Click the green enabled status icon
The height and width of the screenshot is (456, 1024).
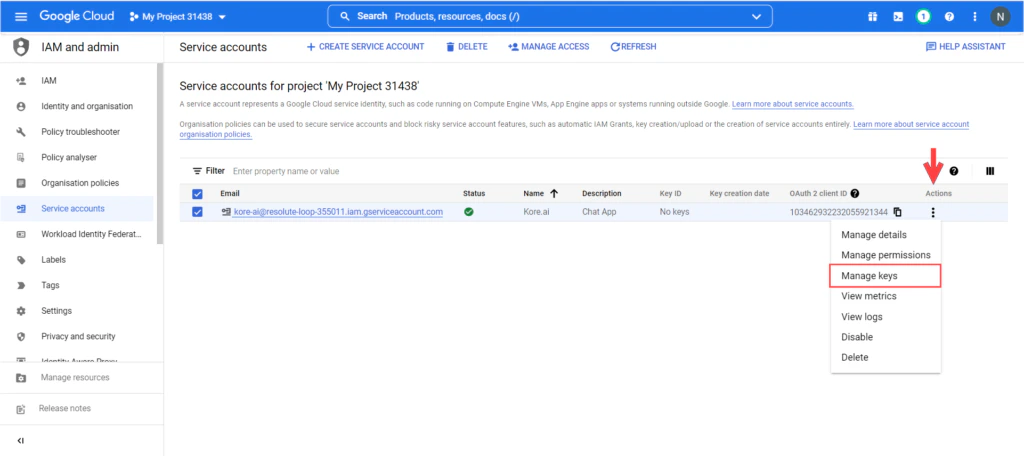(469, 212)
